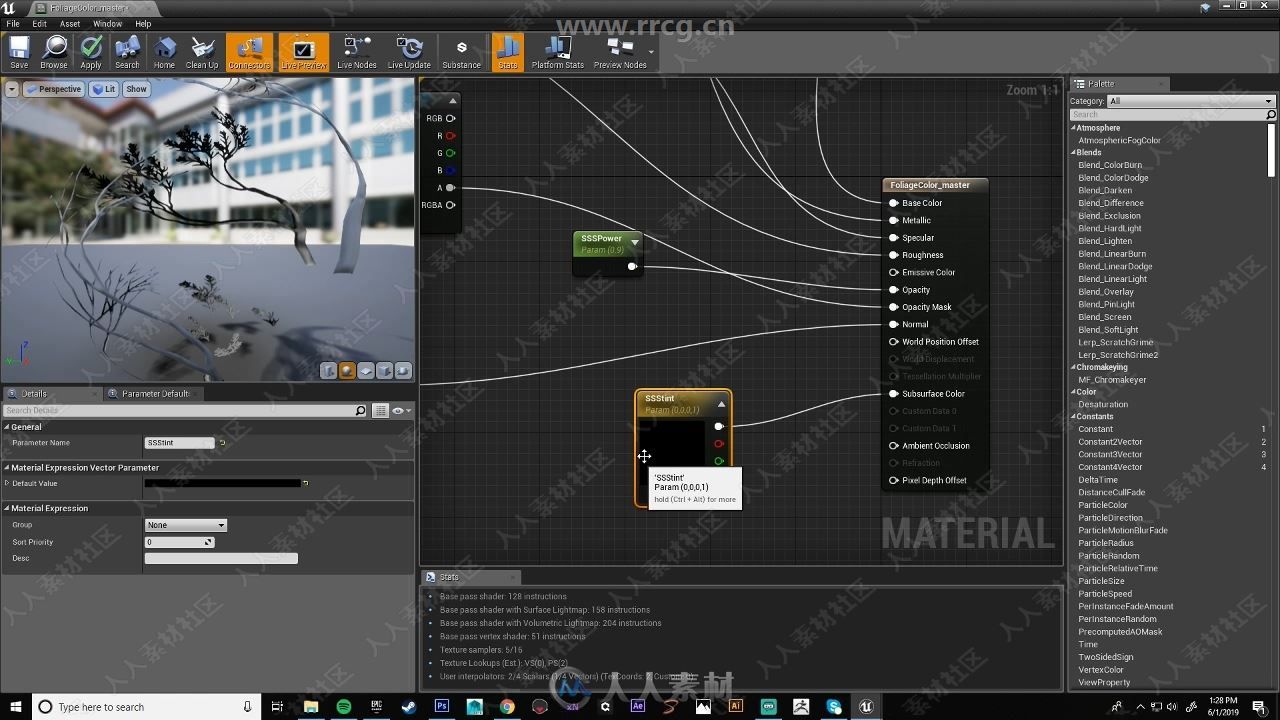The height and width of the screenshot is (720, 1280).
Task: Collapse the SSStint node preview arrow
Action: point(721,404)
